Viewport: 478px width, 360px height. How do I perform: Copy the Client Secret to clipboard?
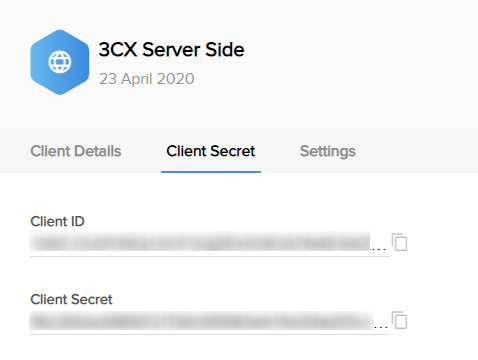(399, 320)
